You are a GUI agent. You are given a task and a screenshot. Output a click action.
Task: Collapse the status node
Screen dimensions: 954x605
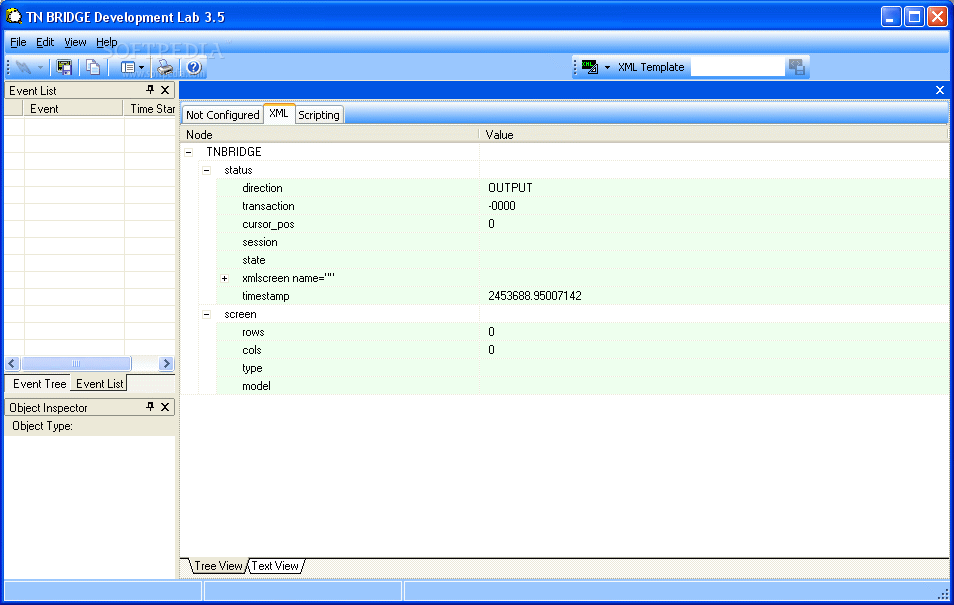tap(206, 170)
